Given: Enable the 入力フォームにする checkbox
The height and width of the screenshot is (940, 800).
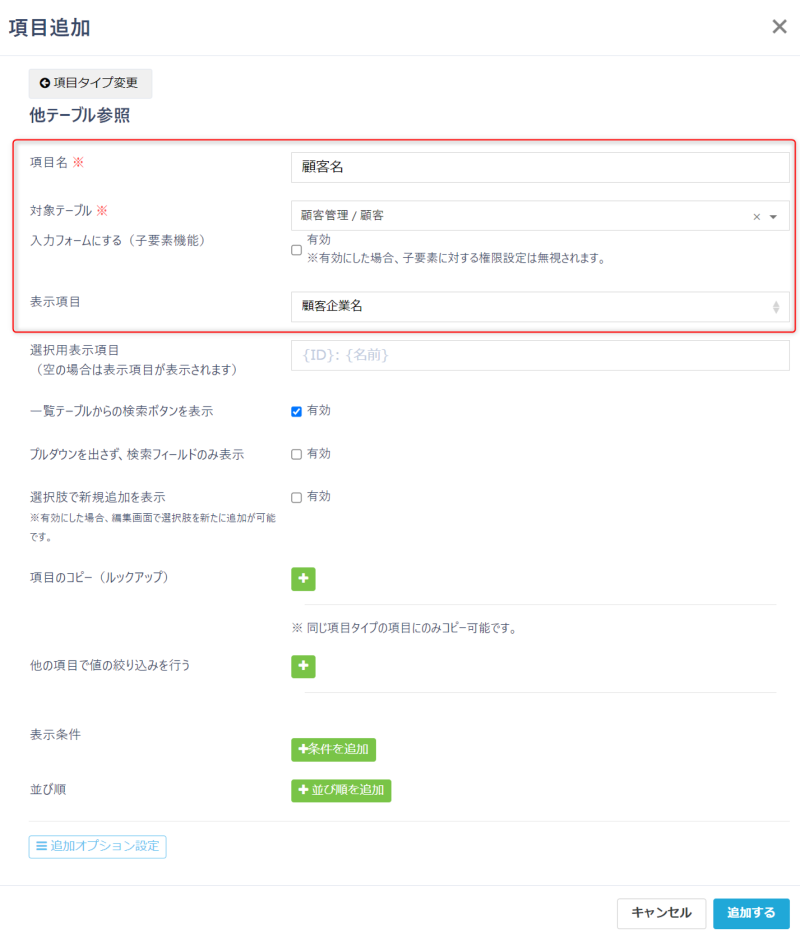Looking at the screenshot, I should point(296,250).
